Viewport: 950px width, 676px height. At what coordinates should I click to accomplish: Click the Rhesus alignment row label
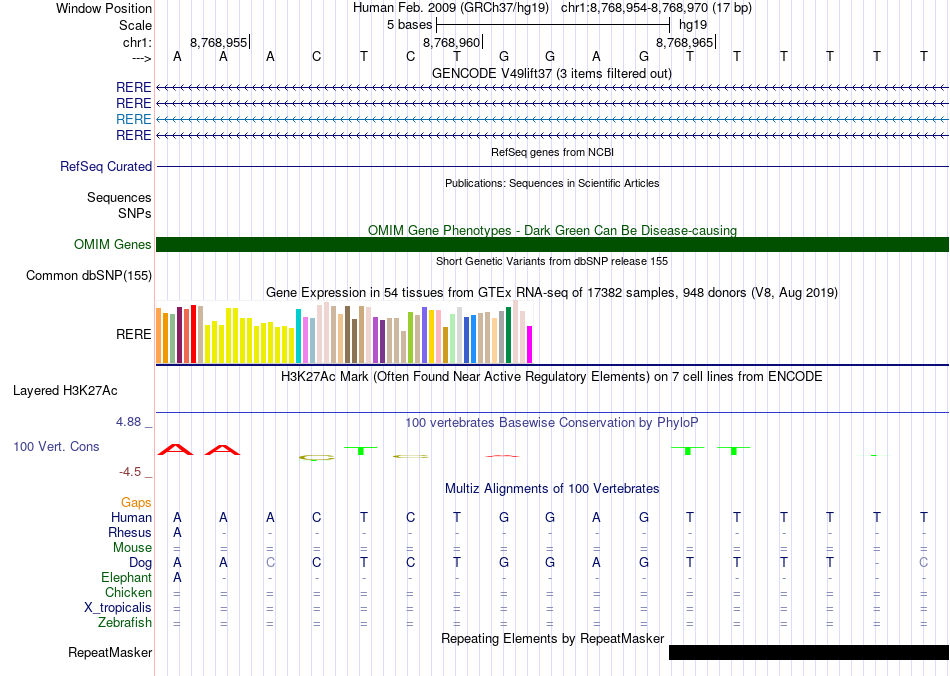click(130, 532)
